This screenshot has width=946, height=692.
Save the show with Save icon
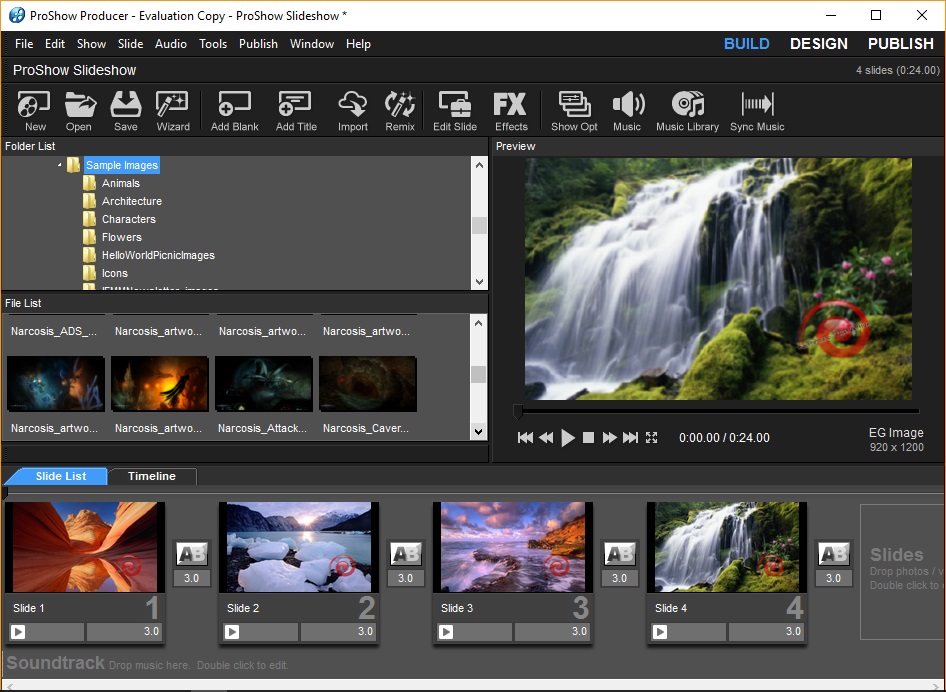coord(125,110)
